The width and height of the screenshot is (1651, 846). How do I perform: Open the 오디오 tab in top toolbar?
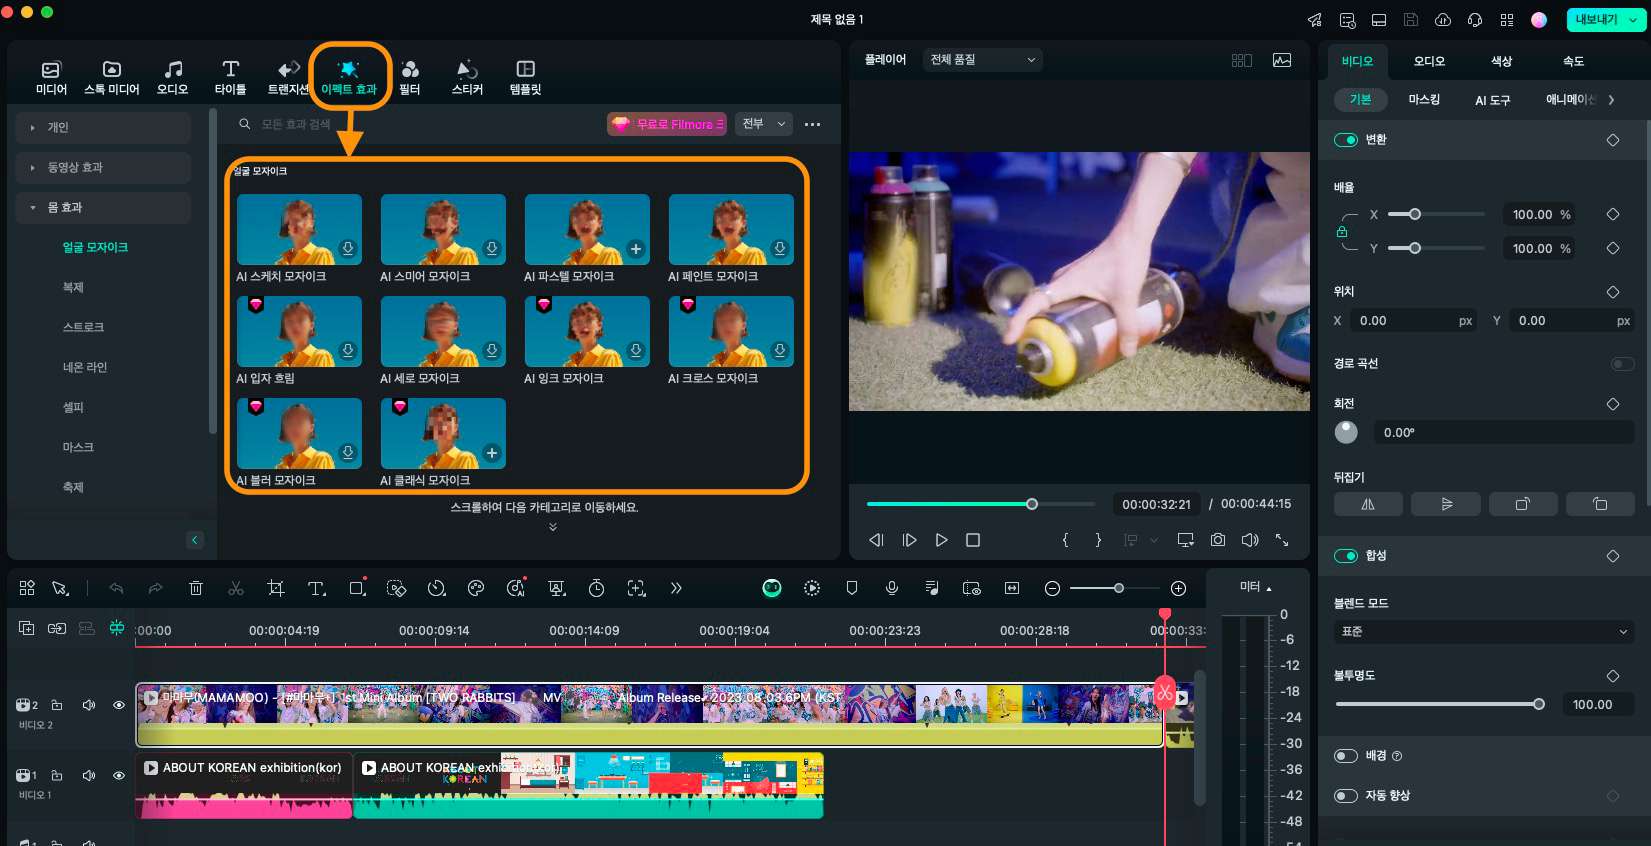pyautogui.click(x=173, y=77)
